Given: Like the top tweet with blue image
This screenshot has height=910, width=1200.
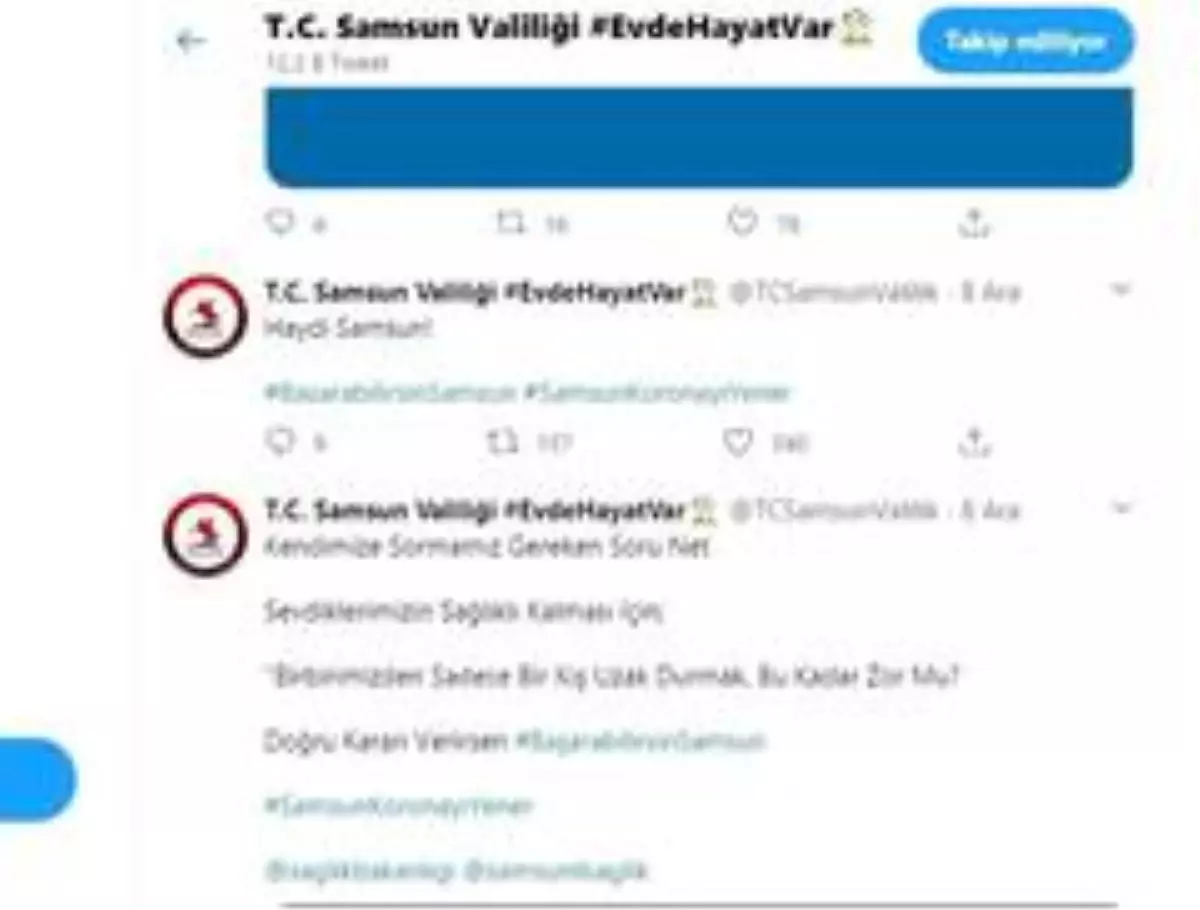Looking at the screenshot, I should (x=741, y=222).
